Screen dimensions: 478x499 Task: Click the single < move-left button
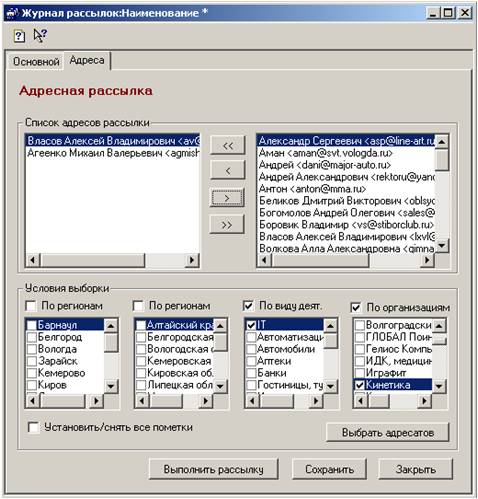tap(228, 171)
